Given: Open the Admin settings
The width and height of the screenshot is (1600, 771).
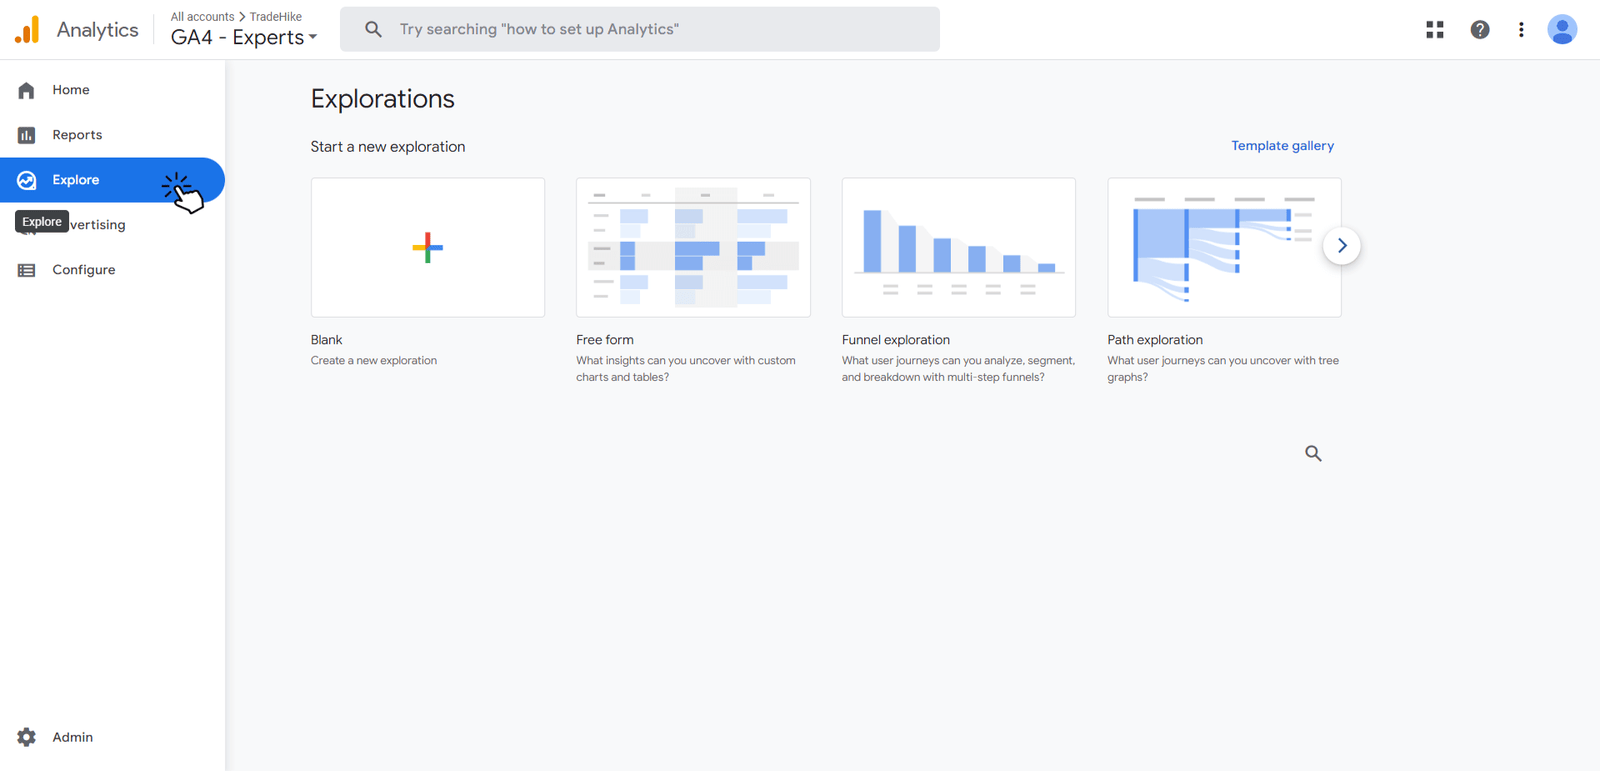Looking at the screenshot, I should point(72,737).
